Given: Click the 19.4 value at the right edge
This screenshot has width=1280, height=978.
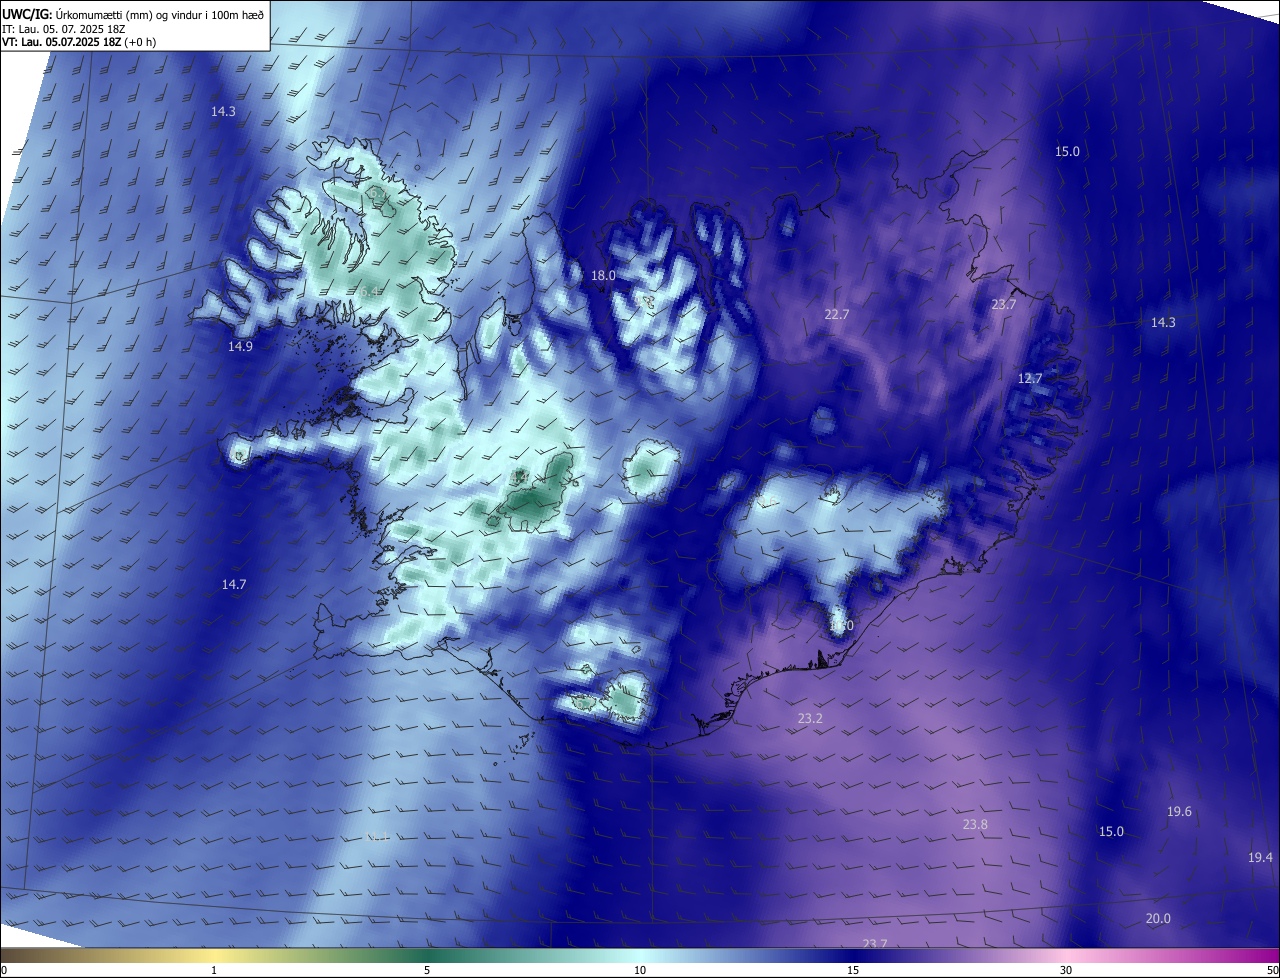Looking at the screenshot, I should click(1260, 857).
